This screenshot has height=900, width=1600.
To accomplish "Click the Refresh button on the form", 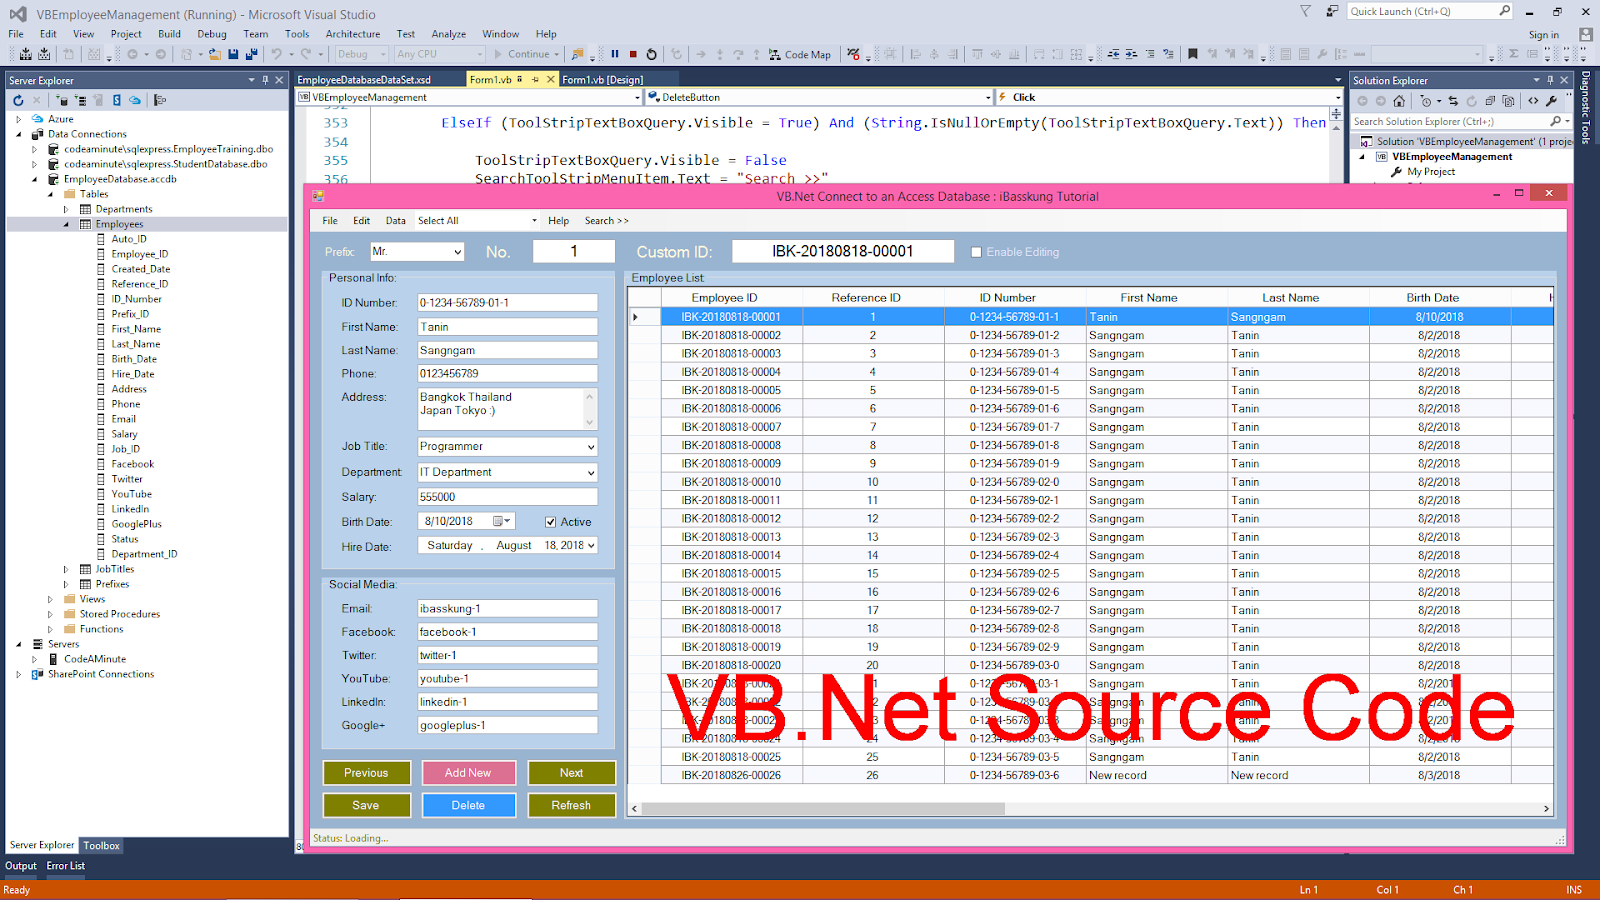I will pos(571,805).
